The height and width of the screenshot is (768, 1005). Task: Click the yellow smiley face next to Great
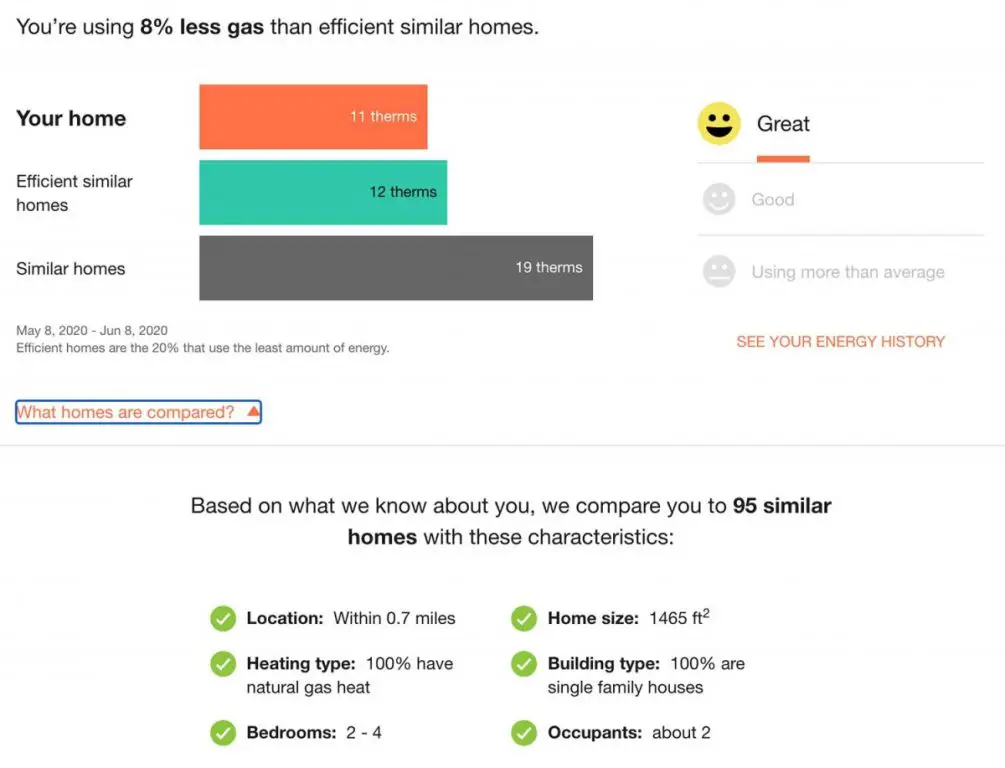pos(719,124)
